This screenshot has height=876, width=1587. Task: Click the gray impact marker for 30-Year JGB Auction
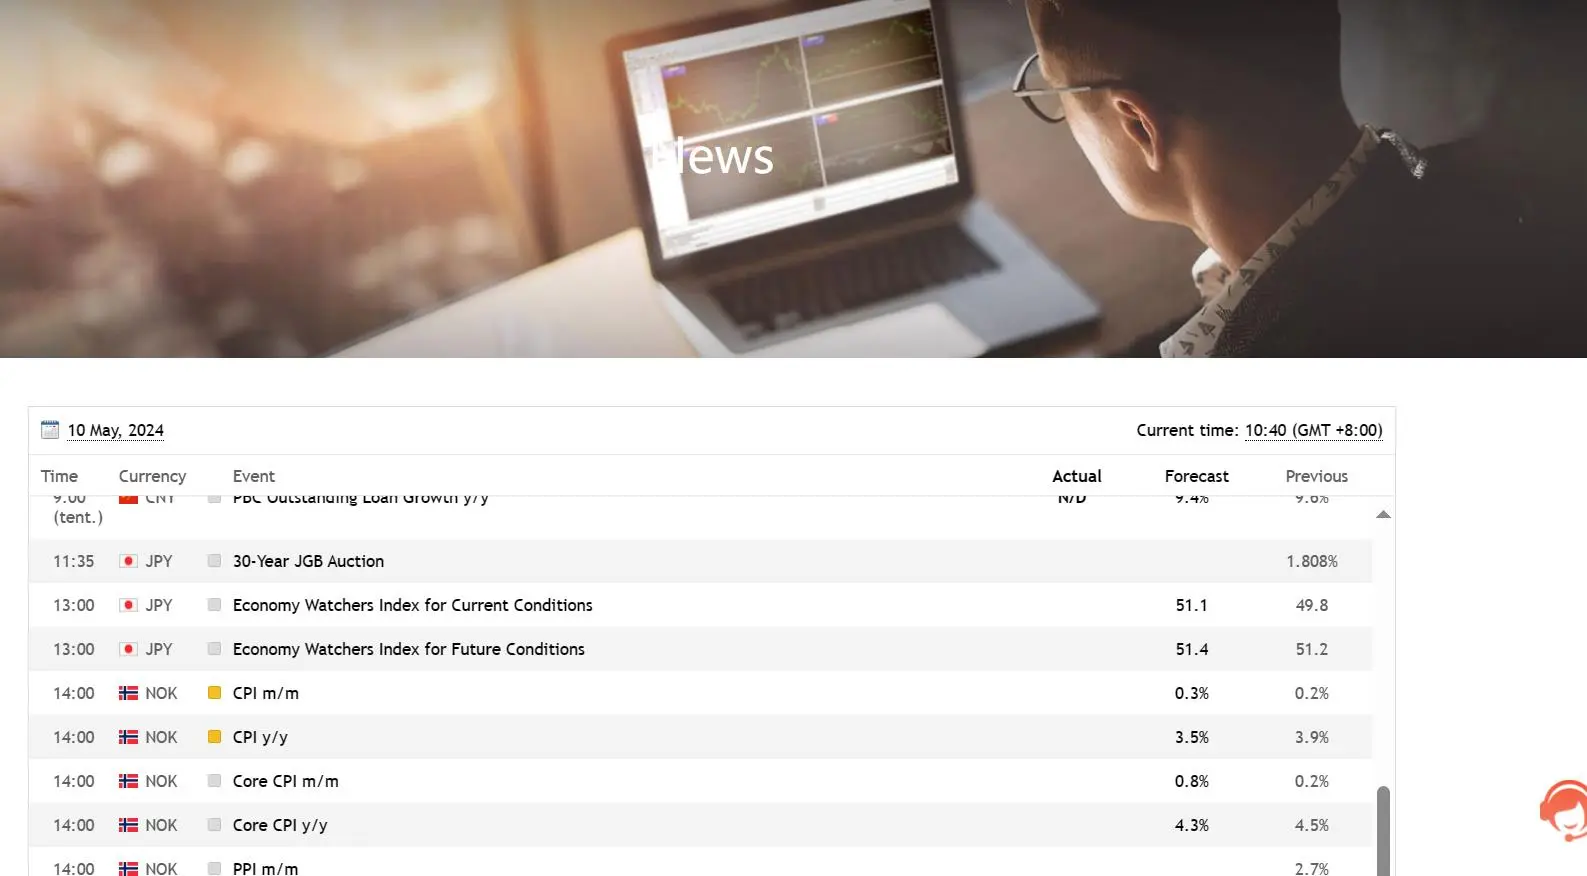(x=214, y=560)
